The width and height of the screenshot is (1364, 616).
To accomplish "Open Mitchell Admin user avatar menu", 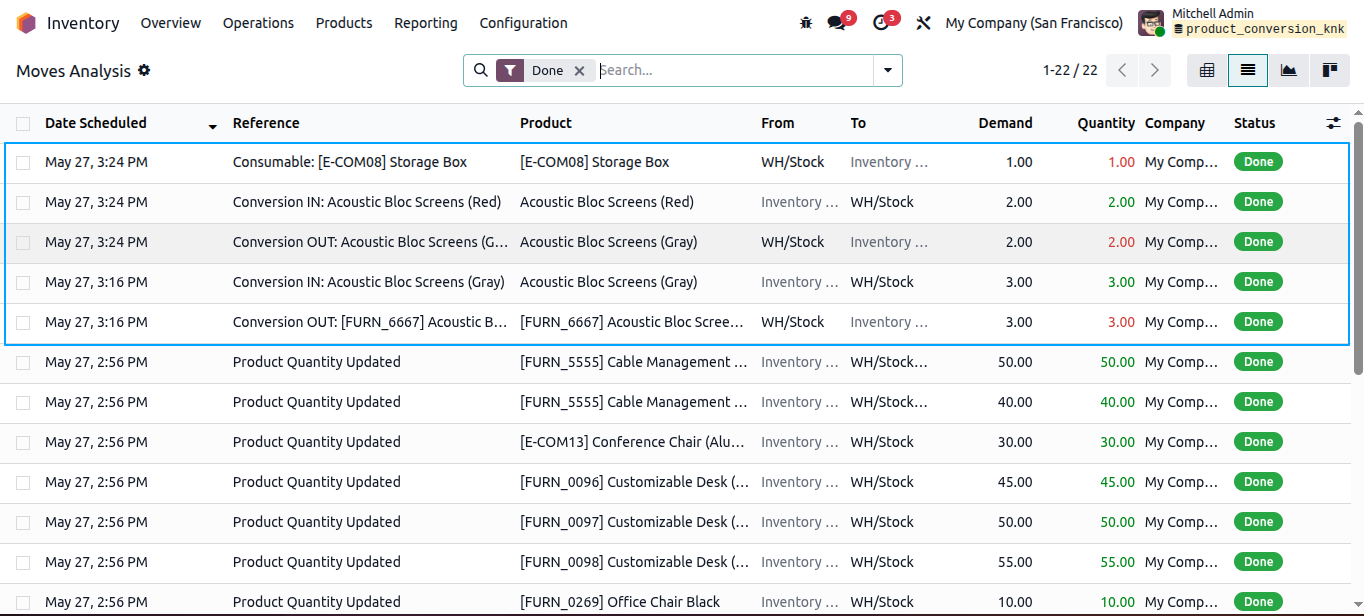I will click(1151, 23).
